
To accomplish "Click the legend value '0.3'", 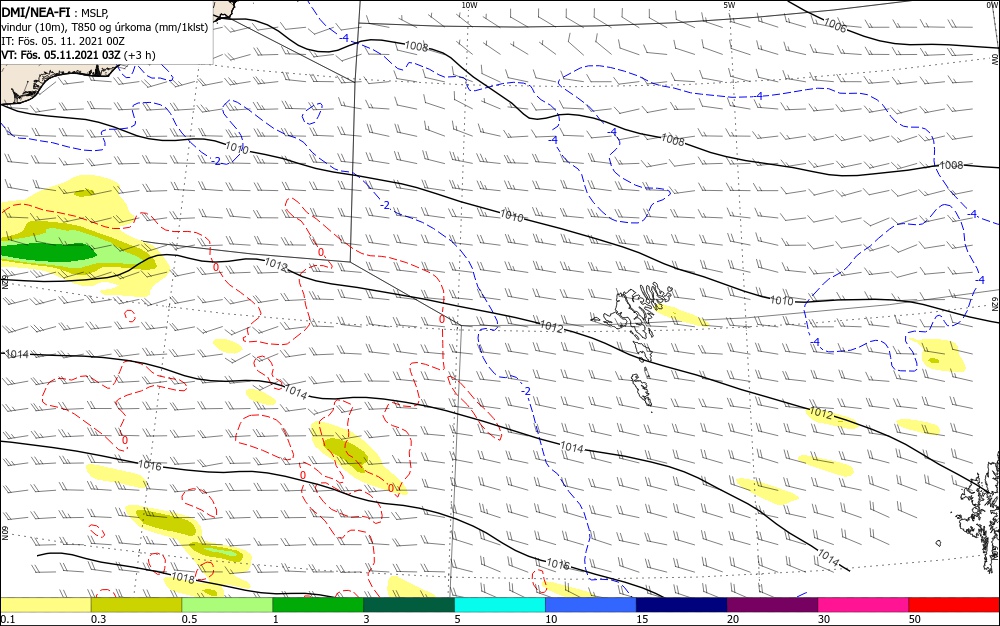I will (x=99, y=619).
